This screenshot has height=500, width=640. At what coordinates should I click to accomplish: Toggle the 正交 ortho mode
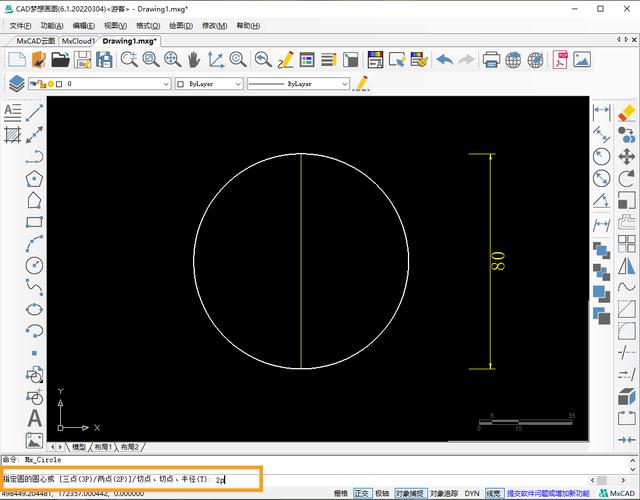(x=362, y=493)
